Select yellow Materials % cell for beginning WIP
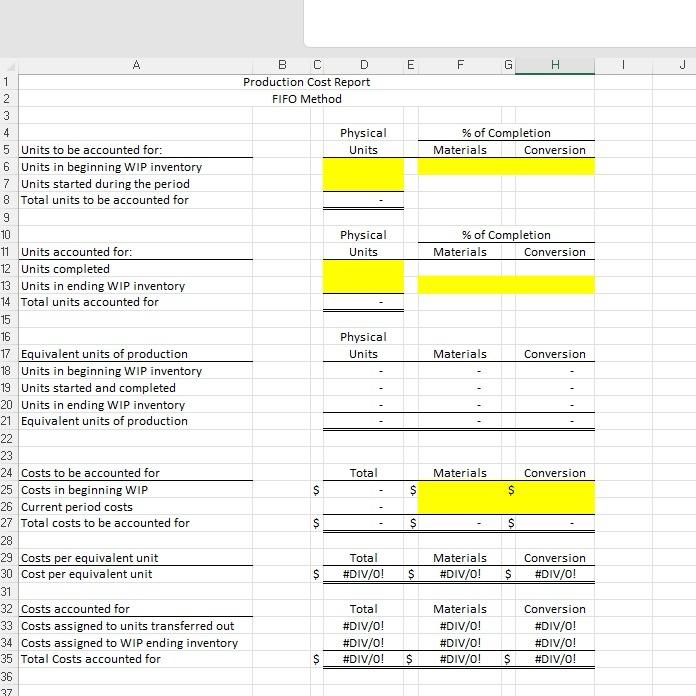Image resolution: width=696 pixels, height=696 pixels. [x=460, y=166]
